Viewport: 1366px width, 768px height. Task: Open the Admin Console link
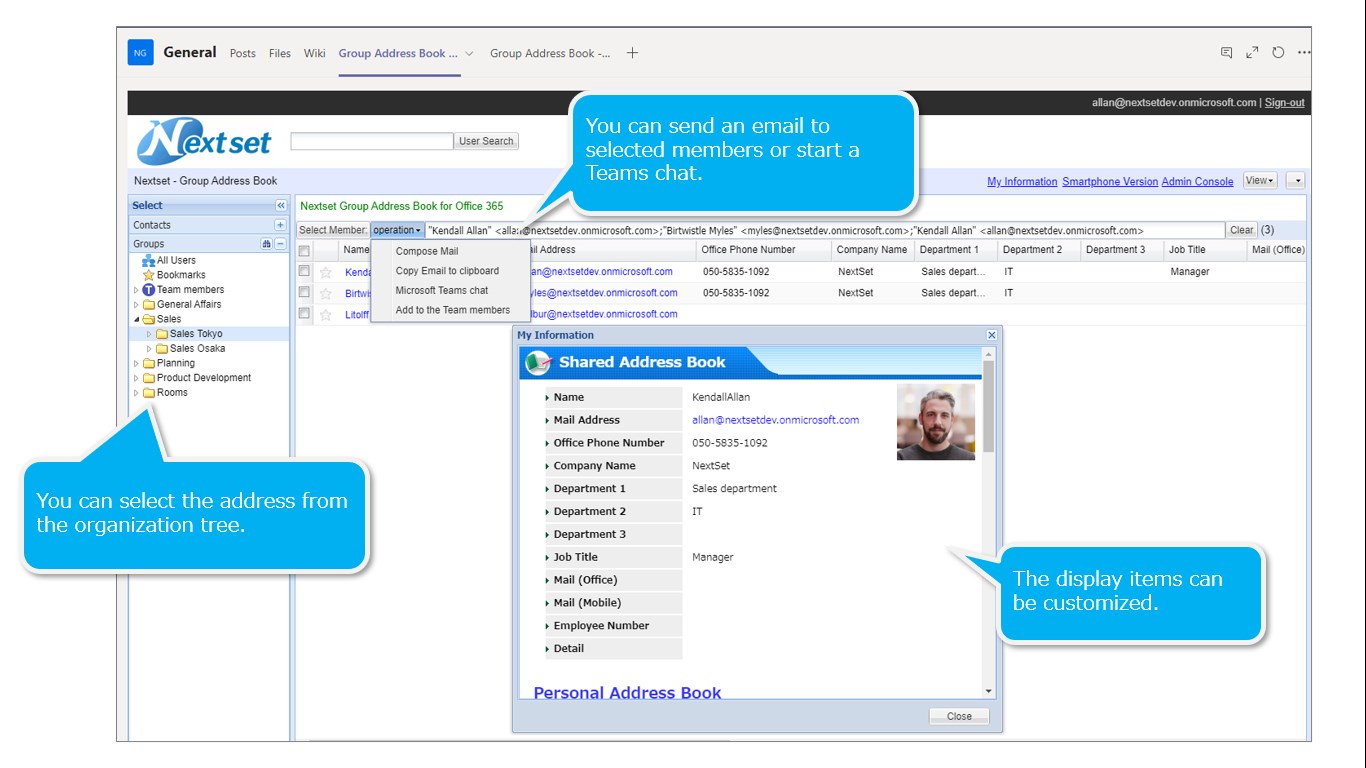click(1197, 182)
